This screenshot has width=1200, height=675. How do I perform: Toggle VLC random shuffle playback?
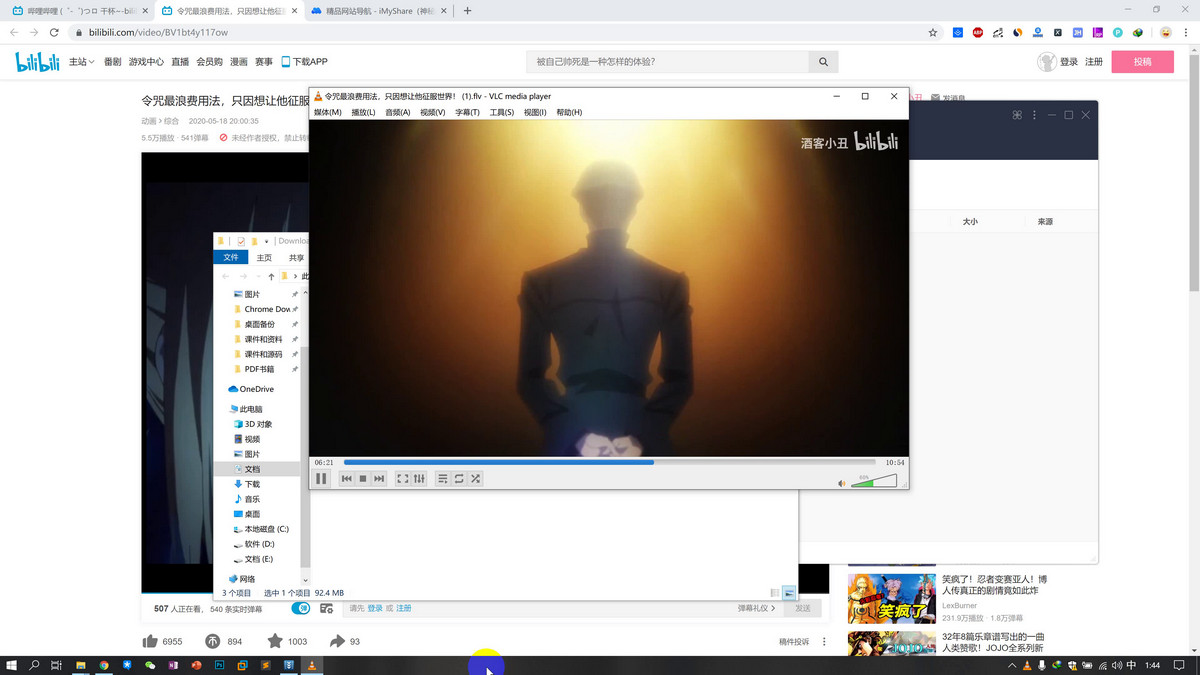point(476,479)
